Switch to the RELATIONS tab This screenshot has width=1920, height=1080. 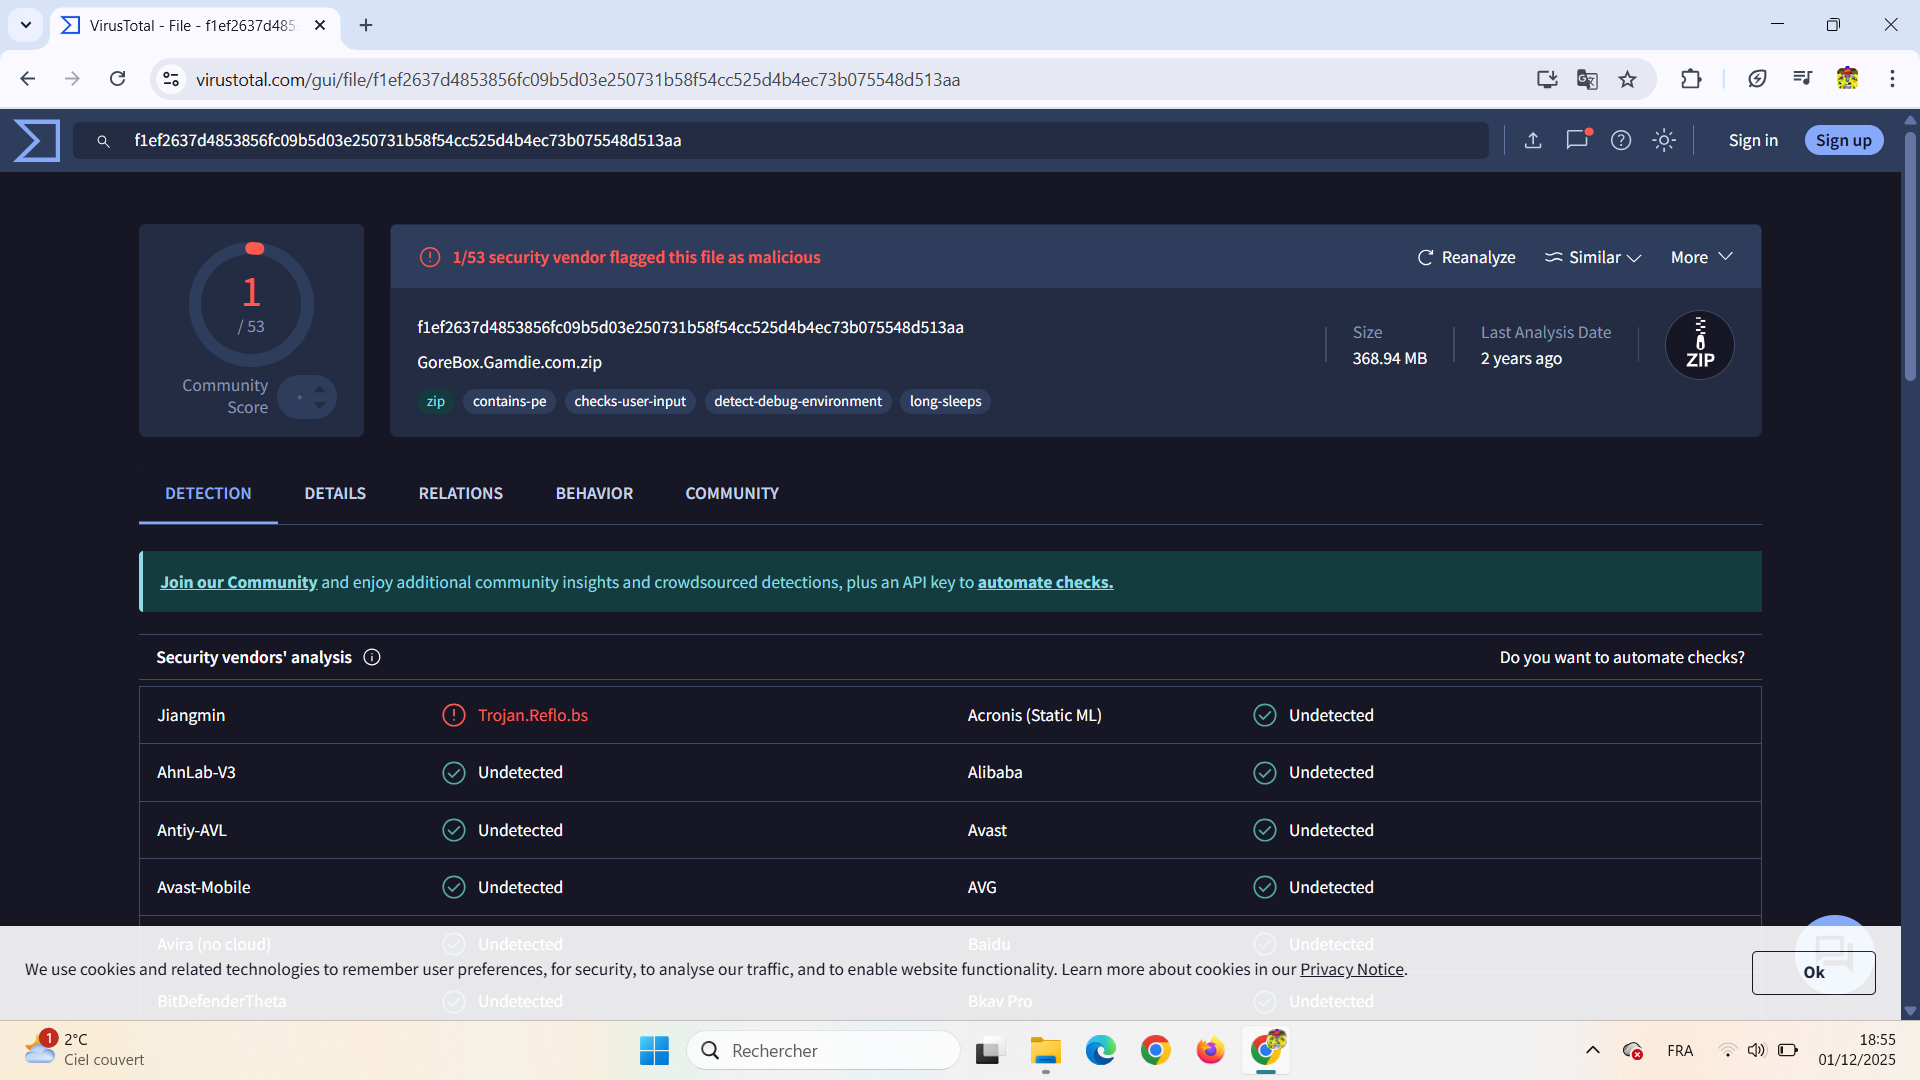click(460, 493)
